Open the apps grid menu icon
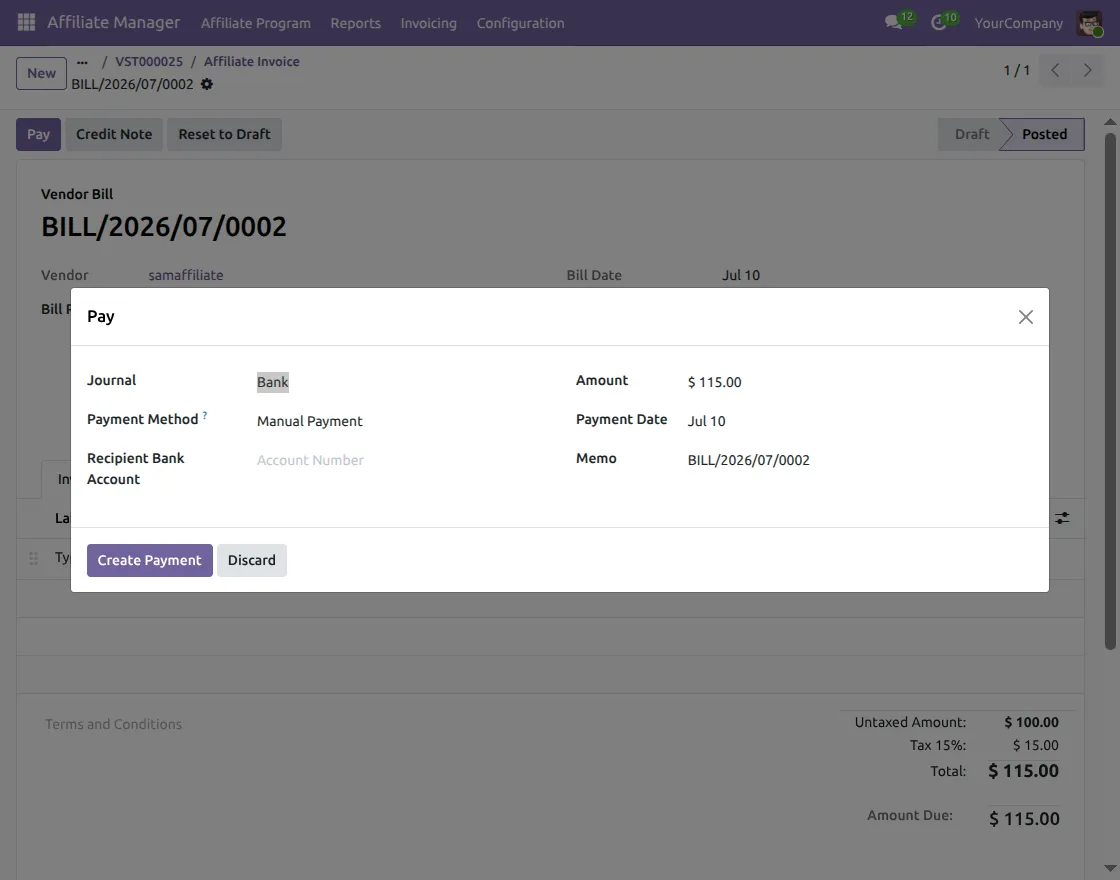Viewport: 1120px width, 880px height. tap(26, 23)
